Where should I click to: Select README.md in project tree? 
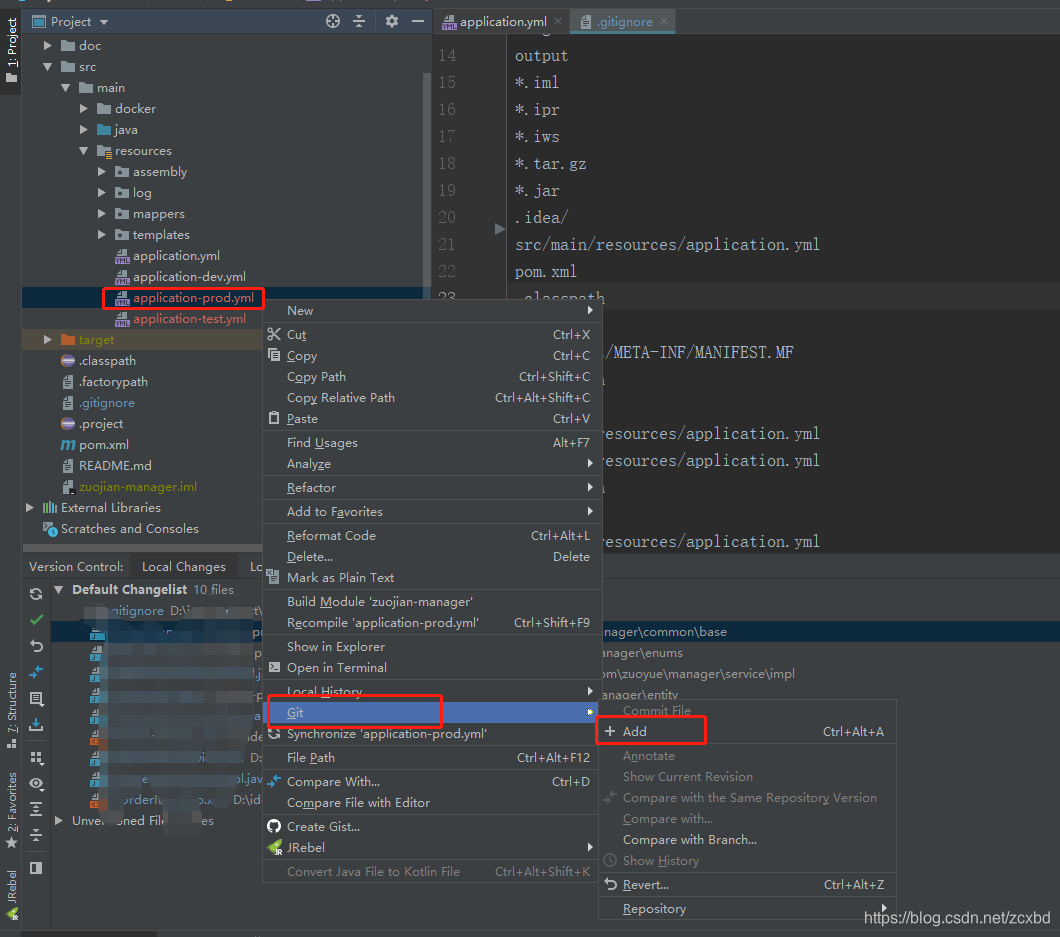pos(114,465)
